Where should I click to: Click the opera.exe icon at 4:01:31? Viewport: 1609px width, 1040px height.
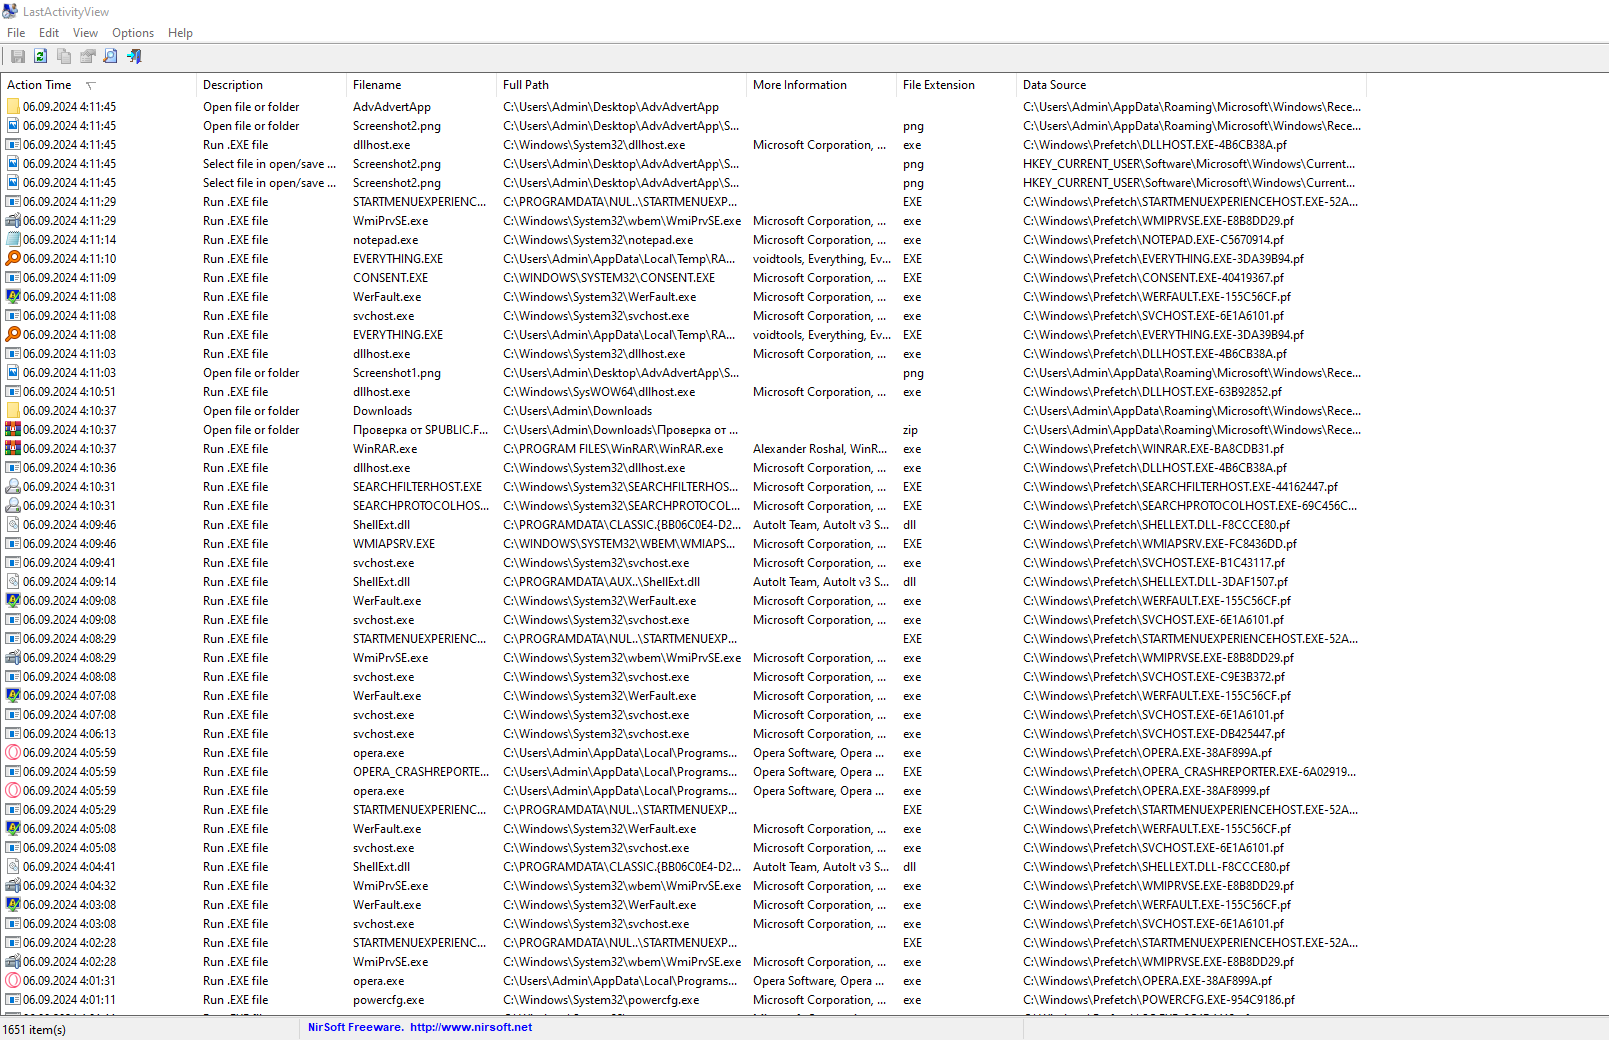click(x=13, y=980)
